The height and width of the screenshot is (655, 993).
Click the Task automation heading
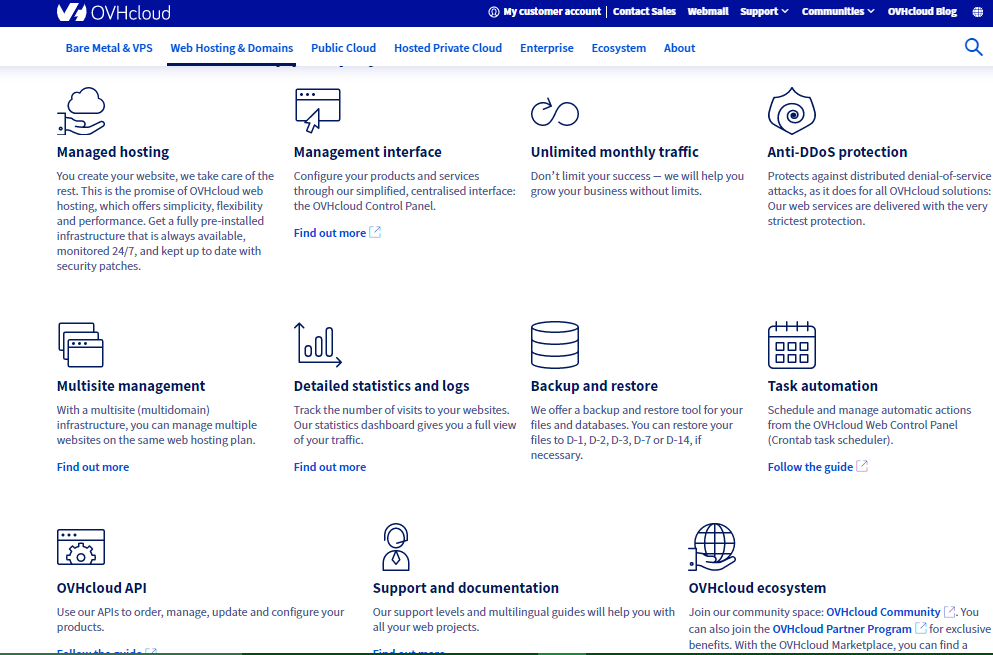(x=823, y=386)
